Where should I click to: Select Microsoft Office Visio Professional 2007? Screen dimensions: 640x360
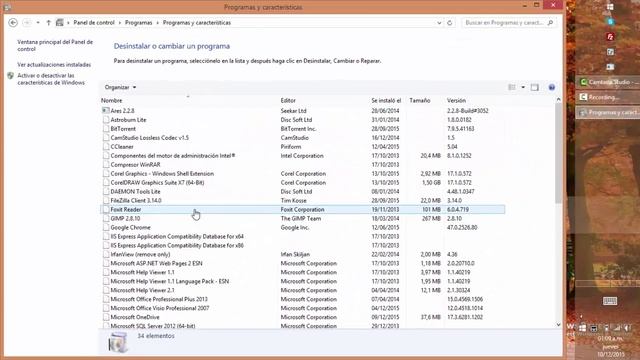302,308
